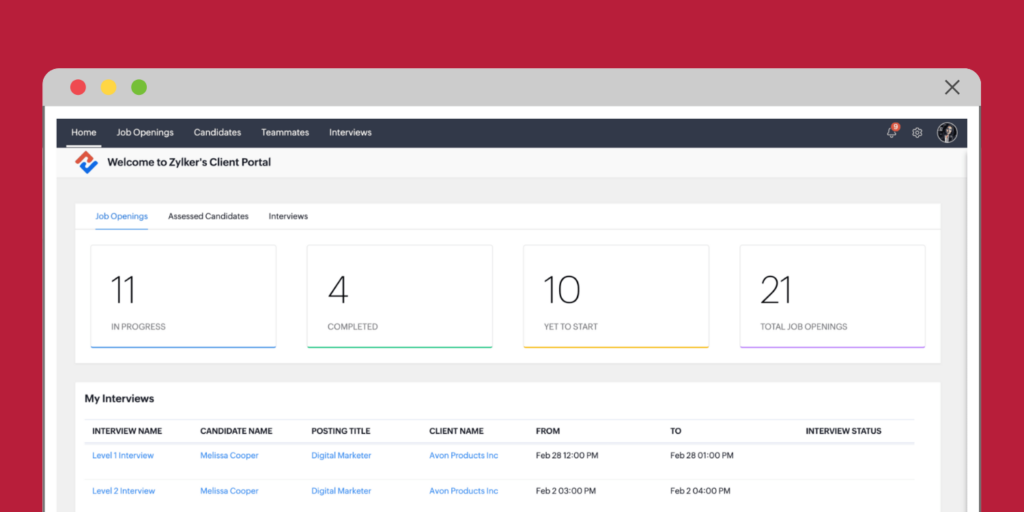Click the Welcome to Zylker's Client Portal title

[189, 162]
